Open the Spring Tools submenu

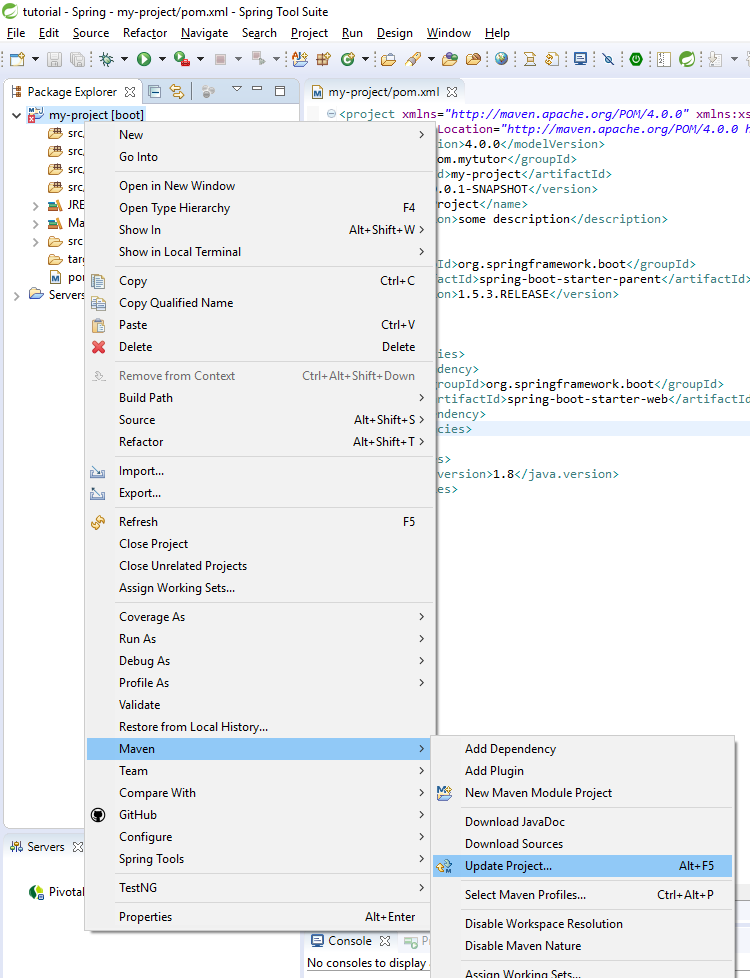pyautogui.click(x=259, y=859)
